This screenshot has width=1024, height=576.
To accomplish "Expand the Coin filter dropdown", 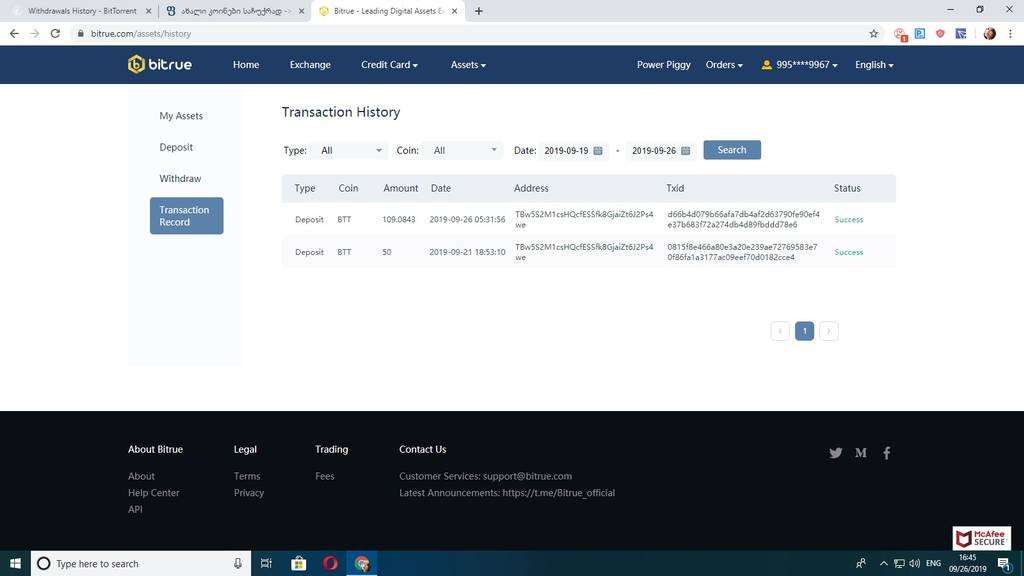I will [463, 150].
